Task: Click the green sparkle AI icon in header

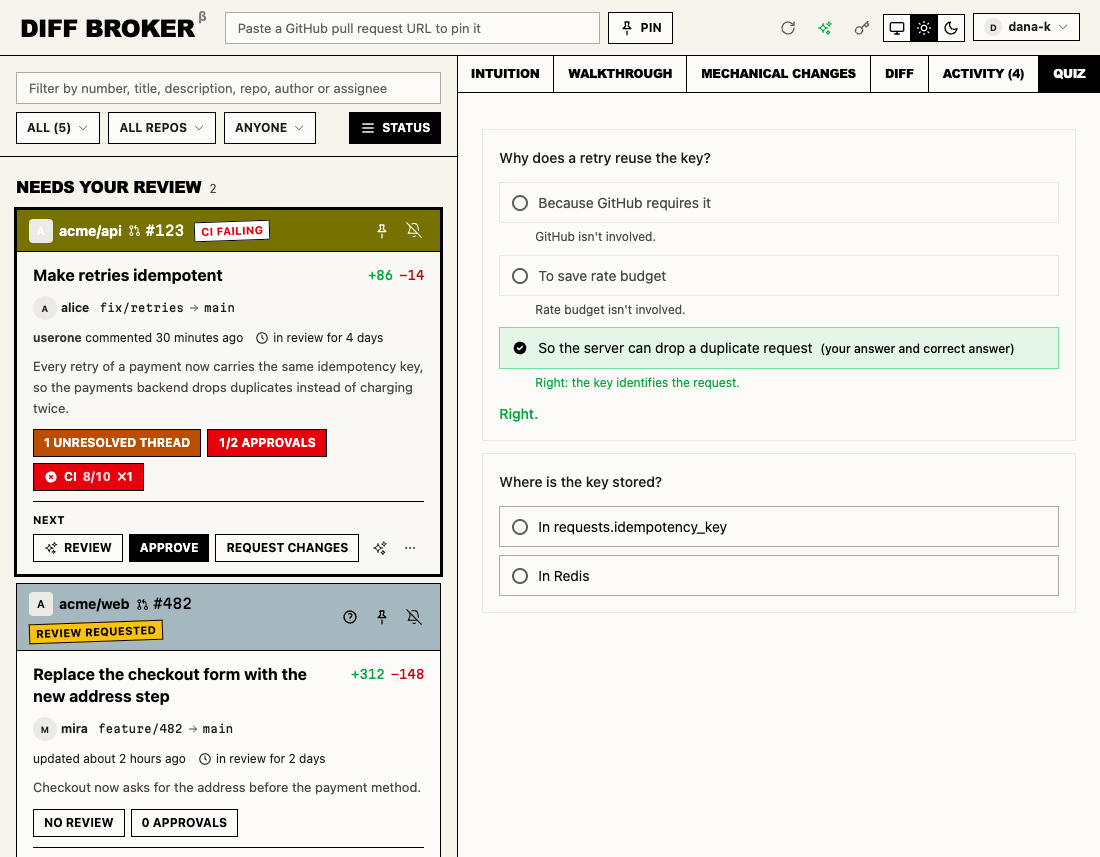Action: coord(825,28)
